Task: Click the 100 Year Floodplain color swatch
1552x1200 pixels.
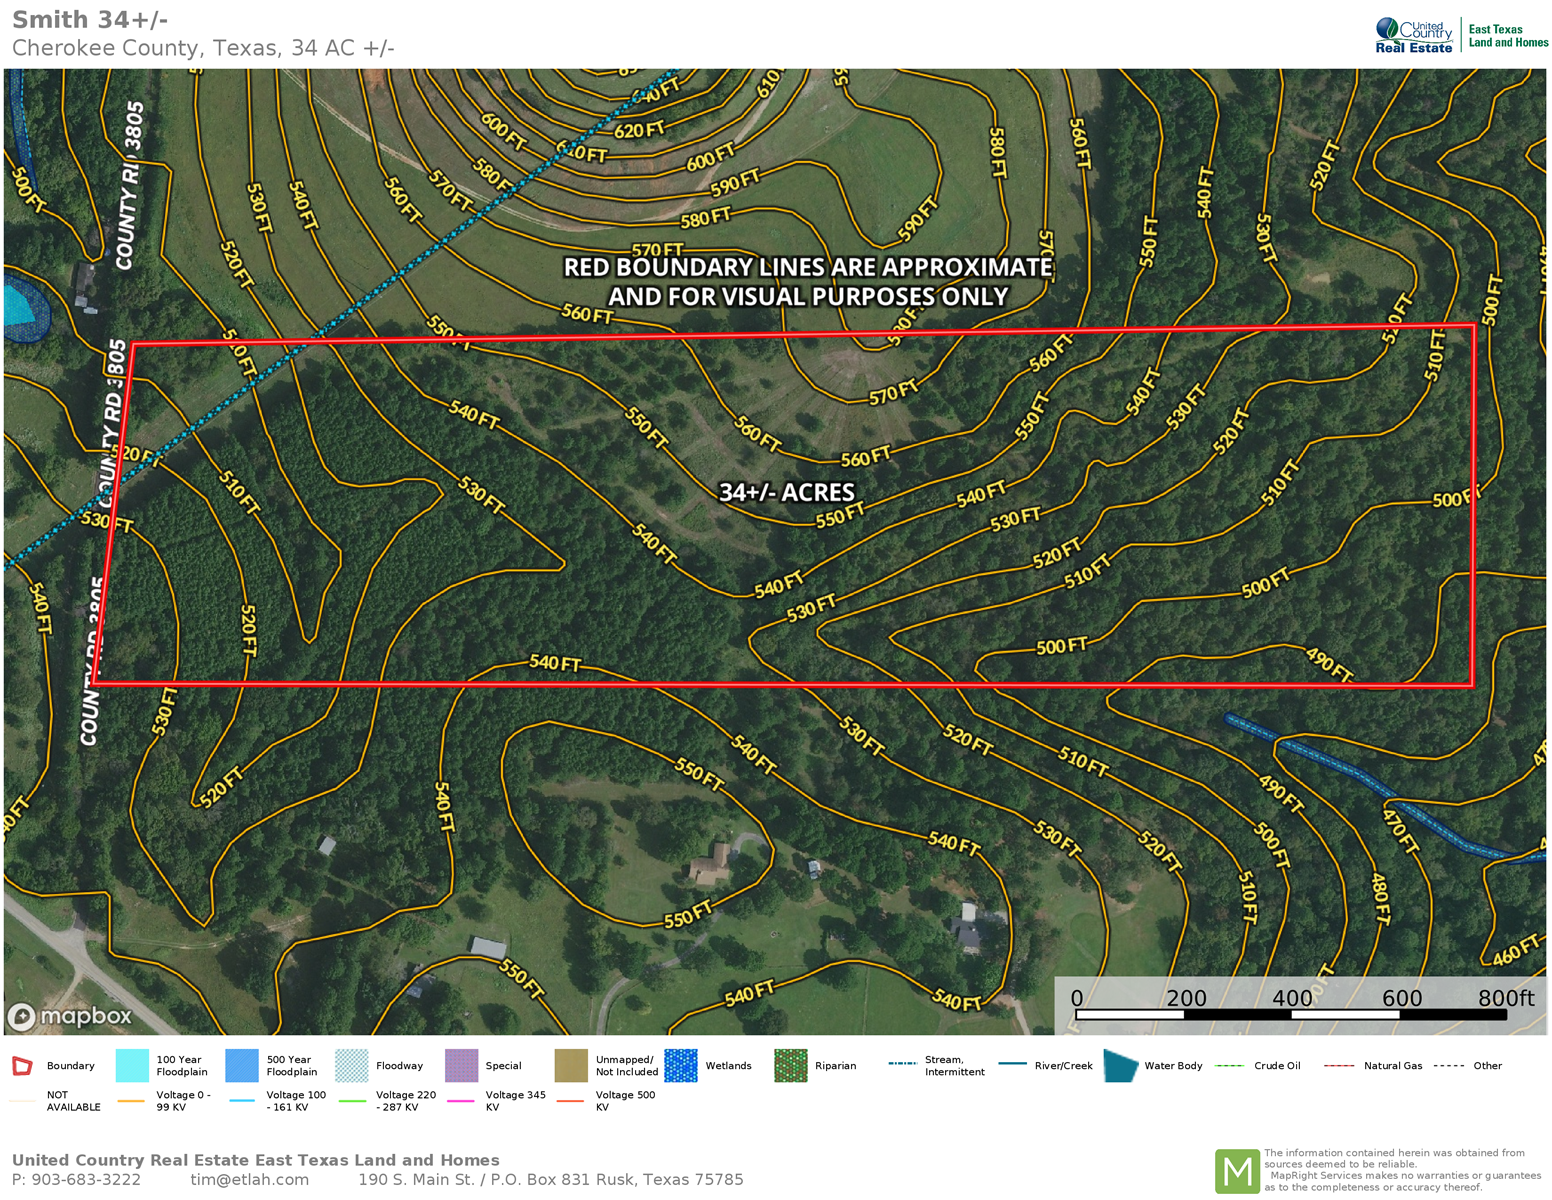Action: pyautogui.click(x=132, y=1066)
